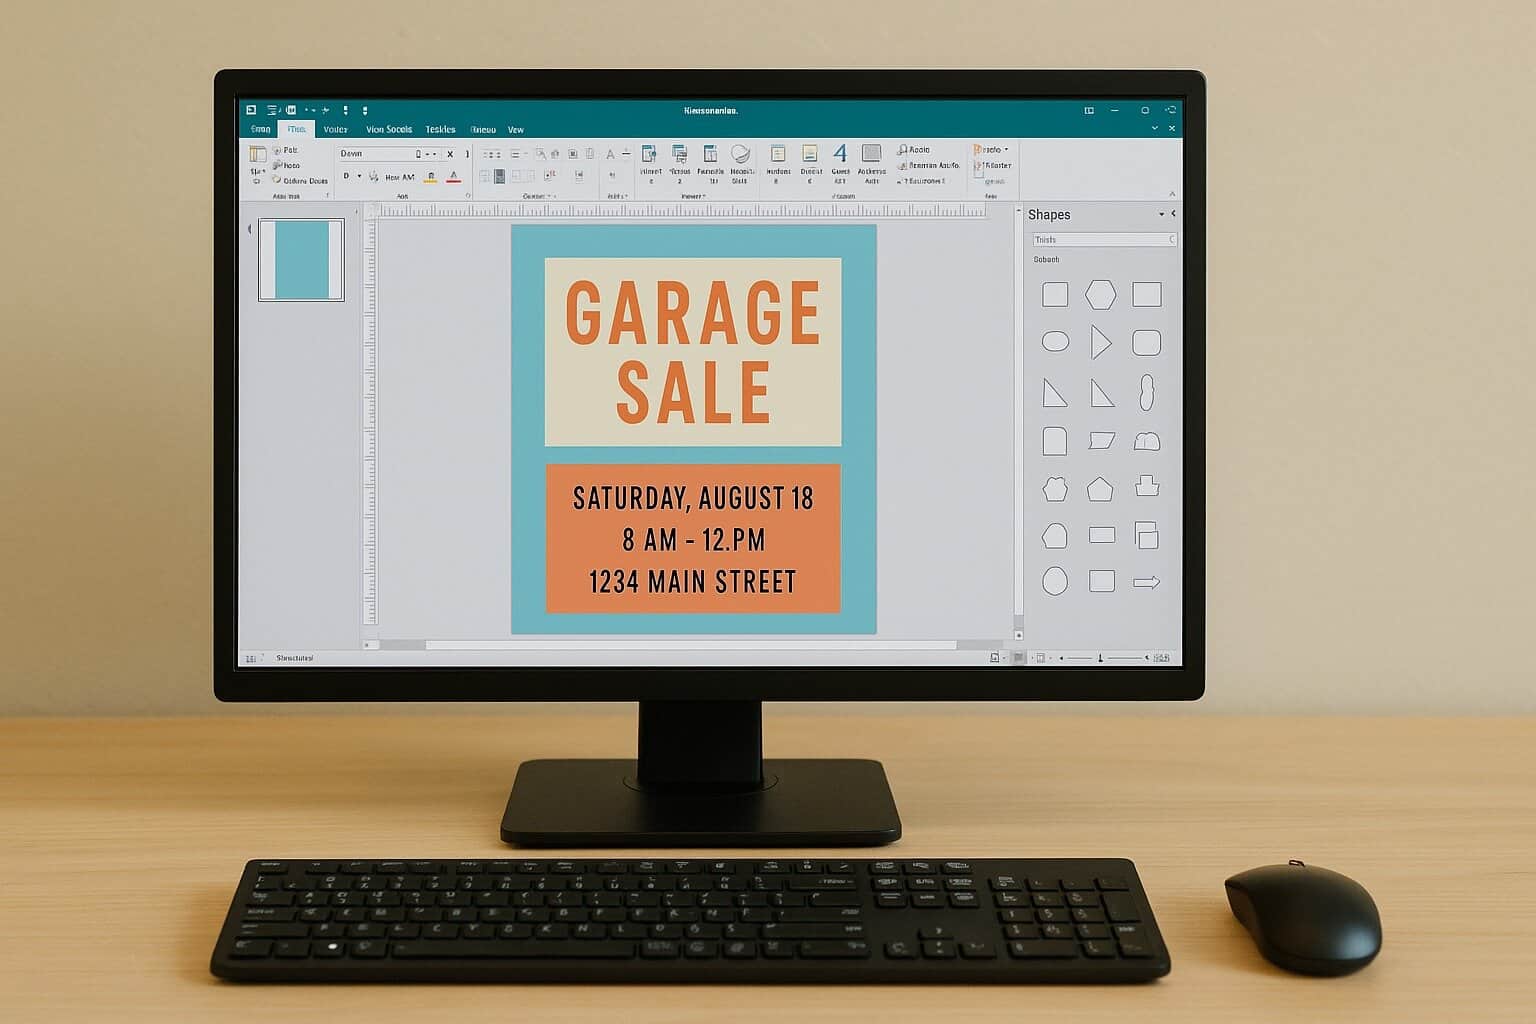Screen dimensions: 1536x1024
Task: Click the globe icon in the ribbon
Action: (x=740, y=154)
